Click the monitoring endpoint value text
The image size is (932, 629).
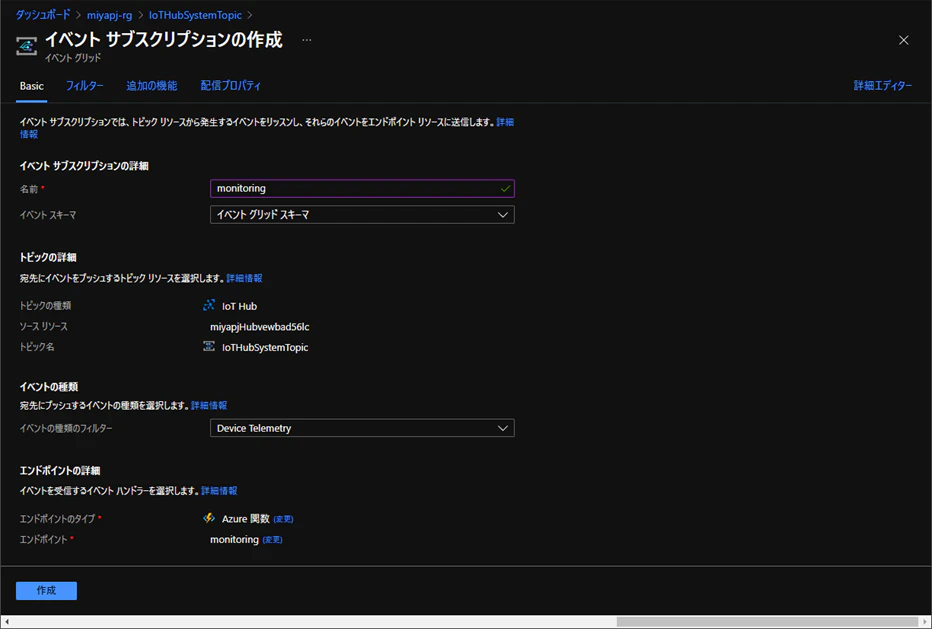point(234,540)
